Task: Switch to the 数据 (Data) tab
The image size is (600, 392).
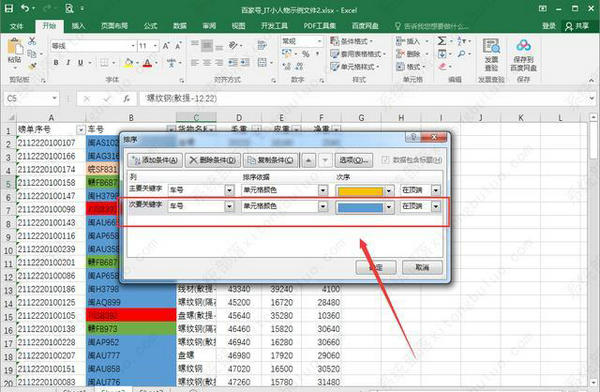Action: 179,26
